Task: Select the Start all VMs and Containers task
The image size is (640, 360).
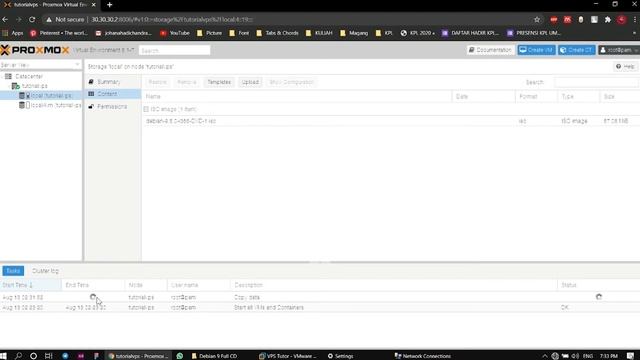Action: [x=320, y=307]
